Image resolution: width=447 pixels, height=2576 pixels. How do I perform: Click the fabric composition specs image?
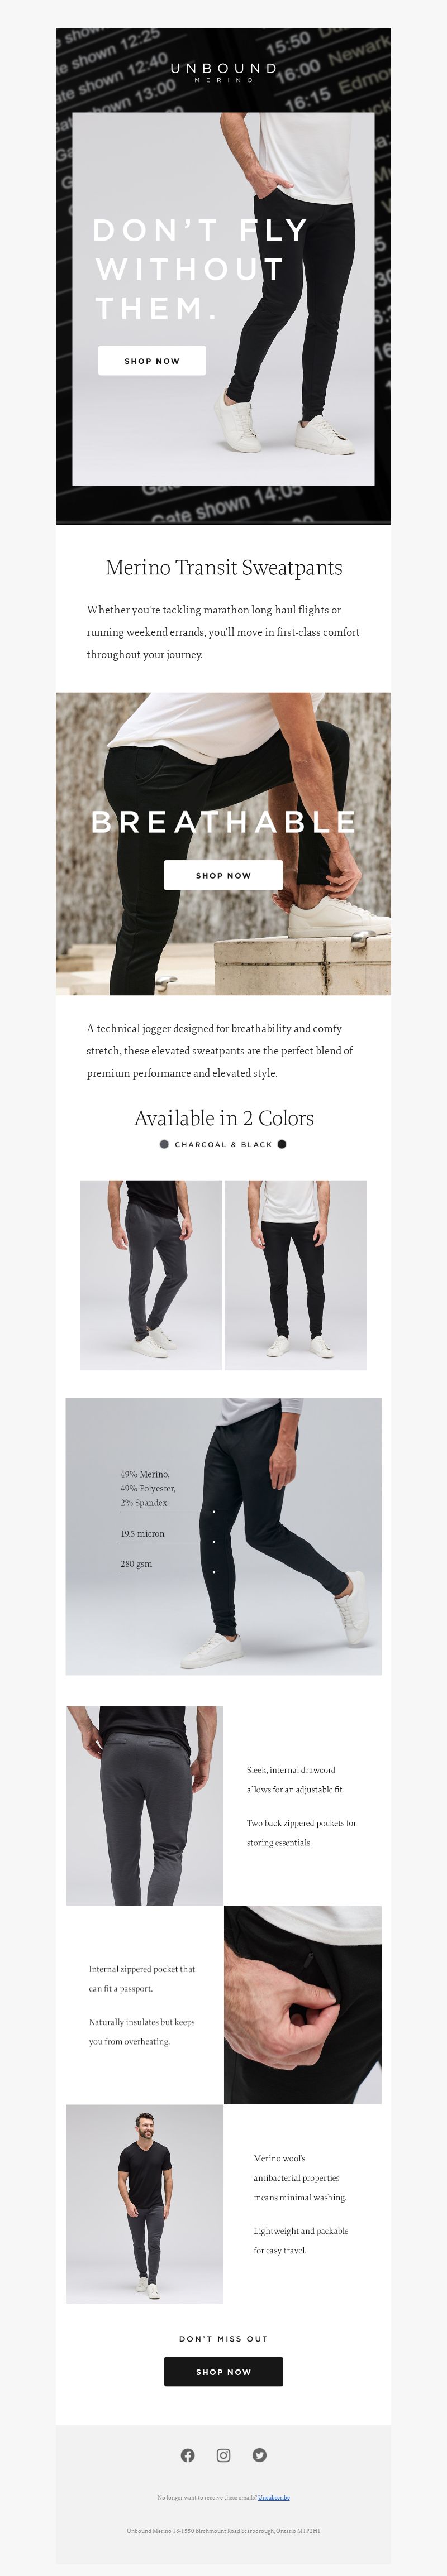pyautogui.click(x=223, y=1536)
